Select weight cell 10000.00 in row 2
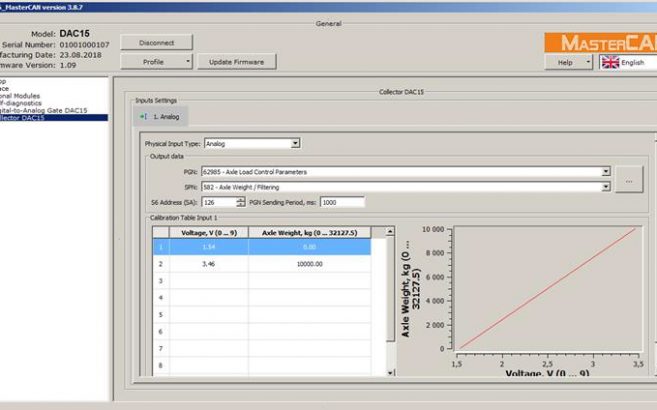 (x=310, y=264)
